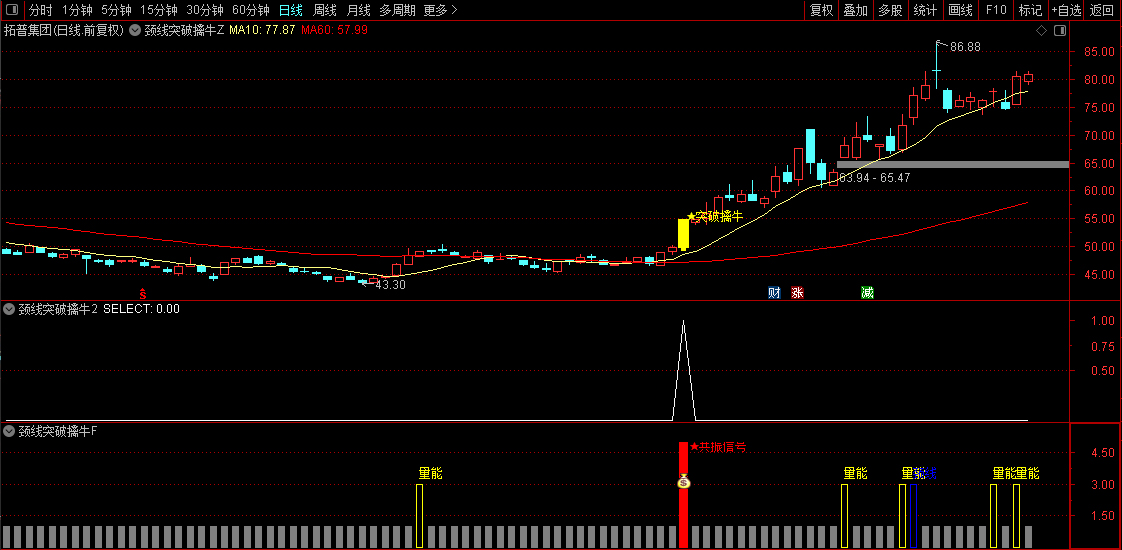Click the 财 finance event marker
Image resolution: width=1122 pixels, height=550 pixels.
pyautogui.click(x=774, y=292)
